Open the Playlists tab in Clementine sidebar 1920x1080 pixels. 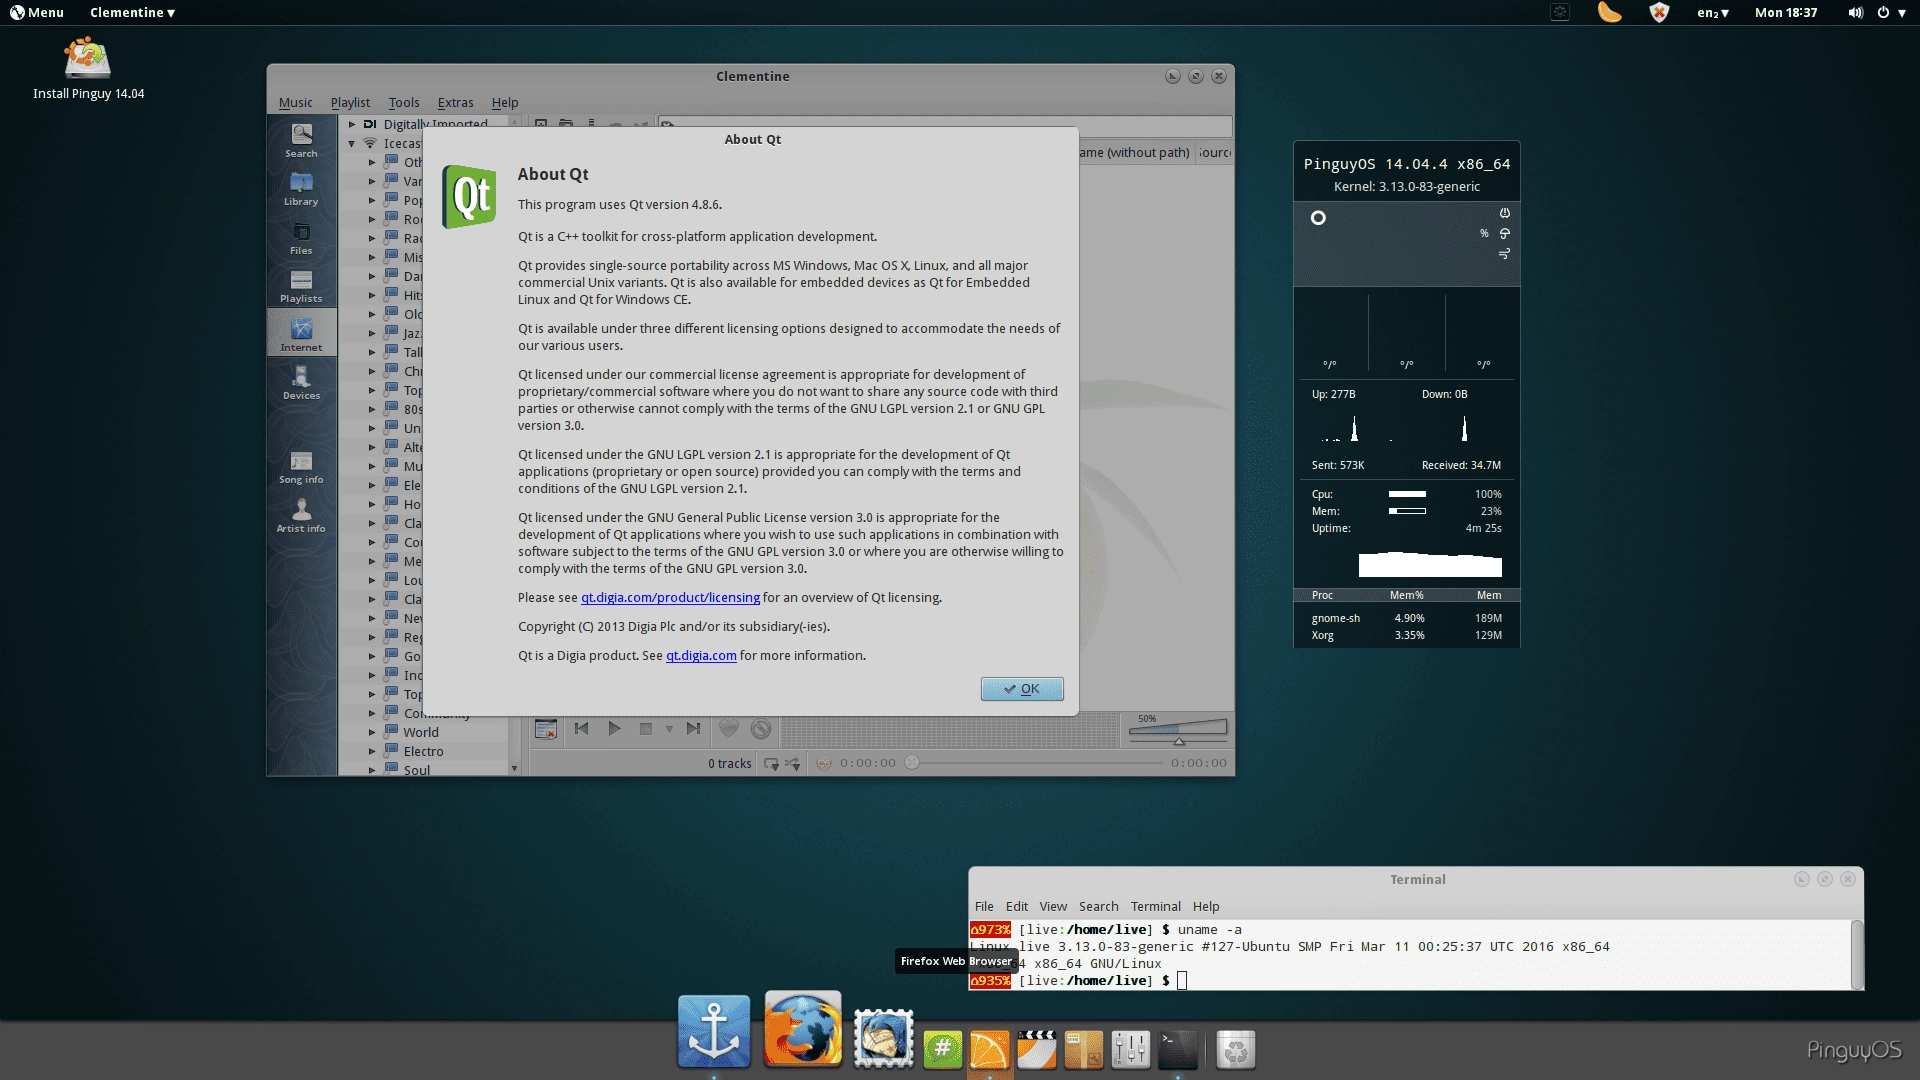click(x=301, y=286)
